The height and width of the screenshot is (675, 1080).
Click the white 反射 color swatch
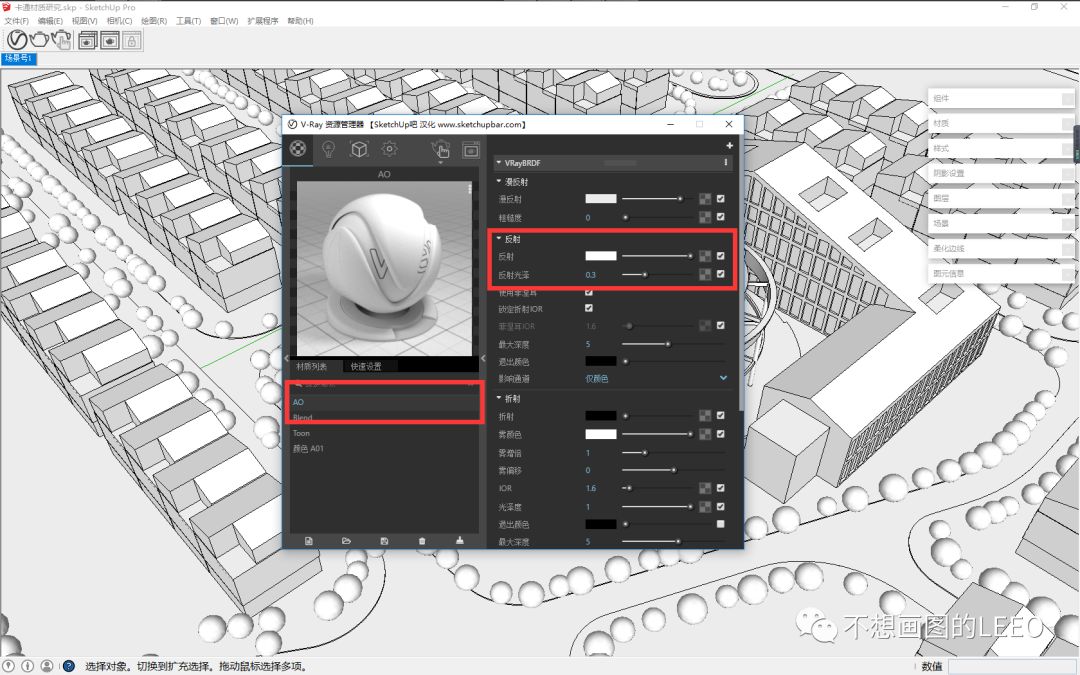tap(601, 256)
